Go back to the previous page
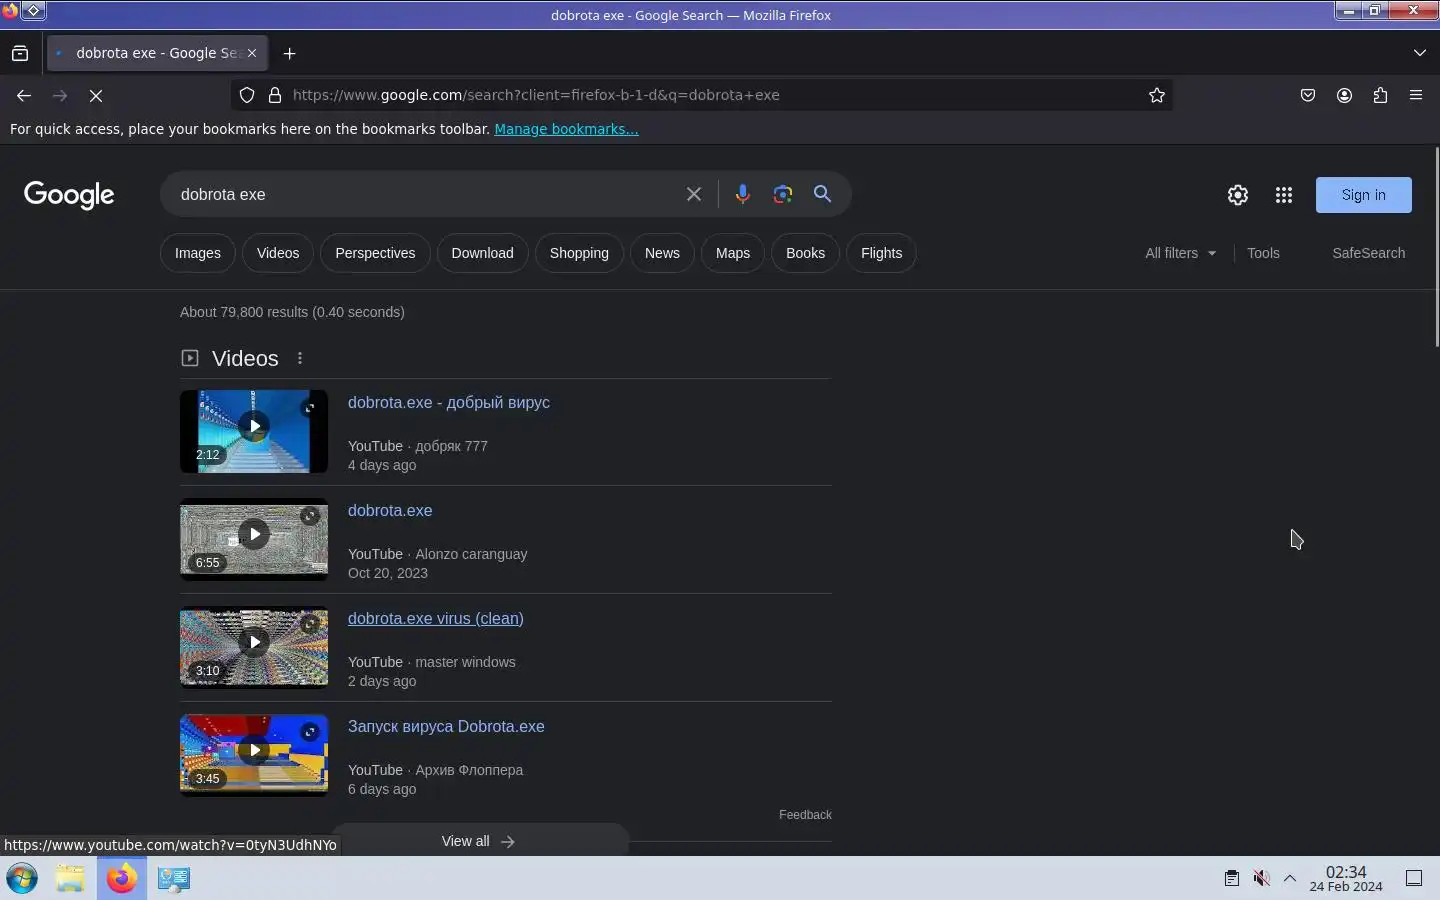Screen dimensions: 1440x900 [x=24, y=95]
